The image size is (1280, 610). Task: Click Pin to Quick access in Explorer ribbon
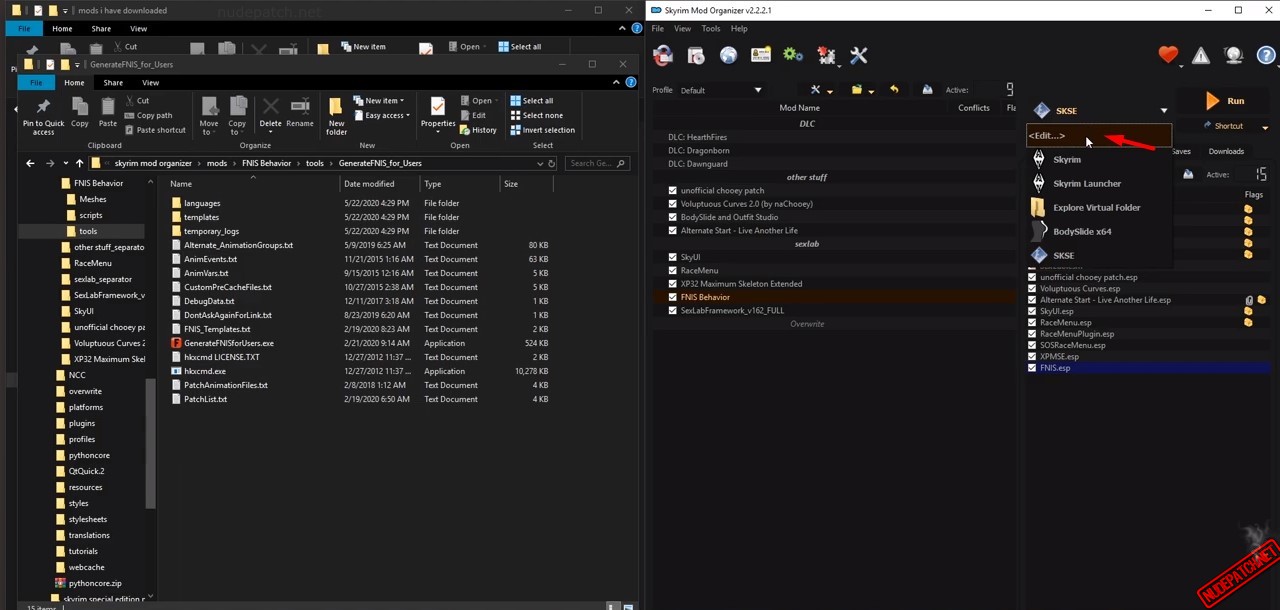pyautogui.click(x=43, y=116)
